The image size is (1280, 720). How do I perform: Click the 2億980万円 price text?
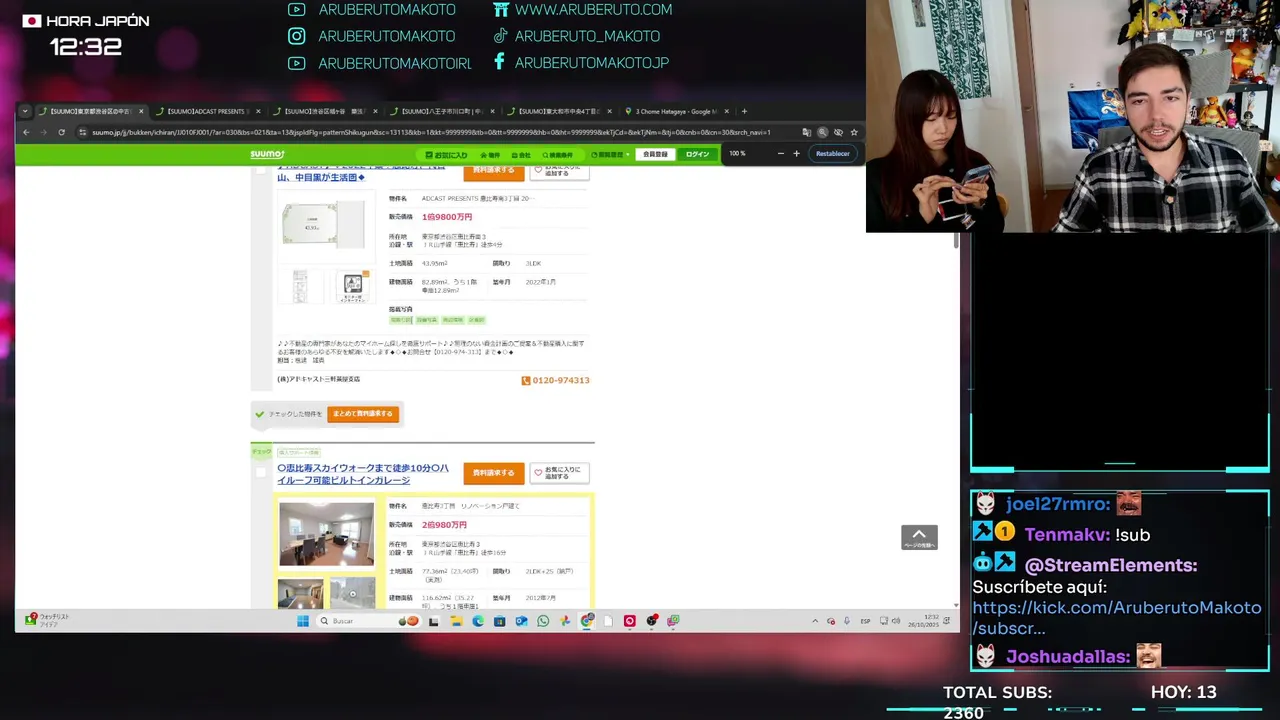[x=444, y=525]
